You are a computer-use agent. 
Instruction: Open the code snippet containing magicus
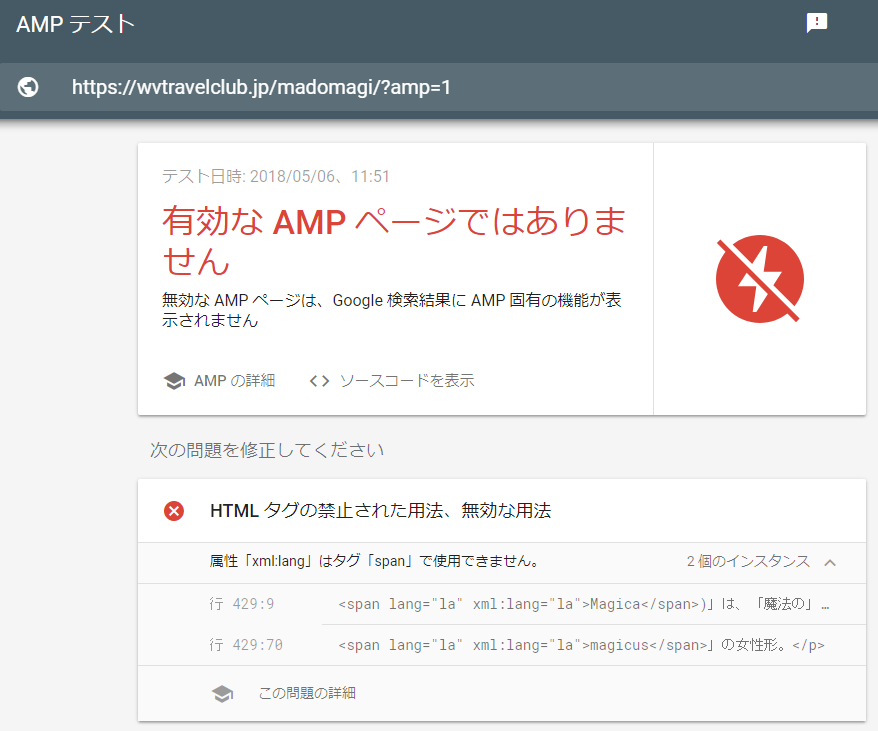pos(581,645)
